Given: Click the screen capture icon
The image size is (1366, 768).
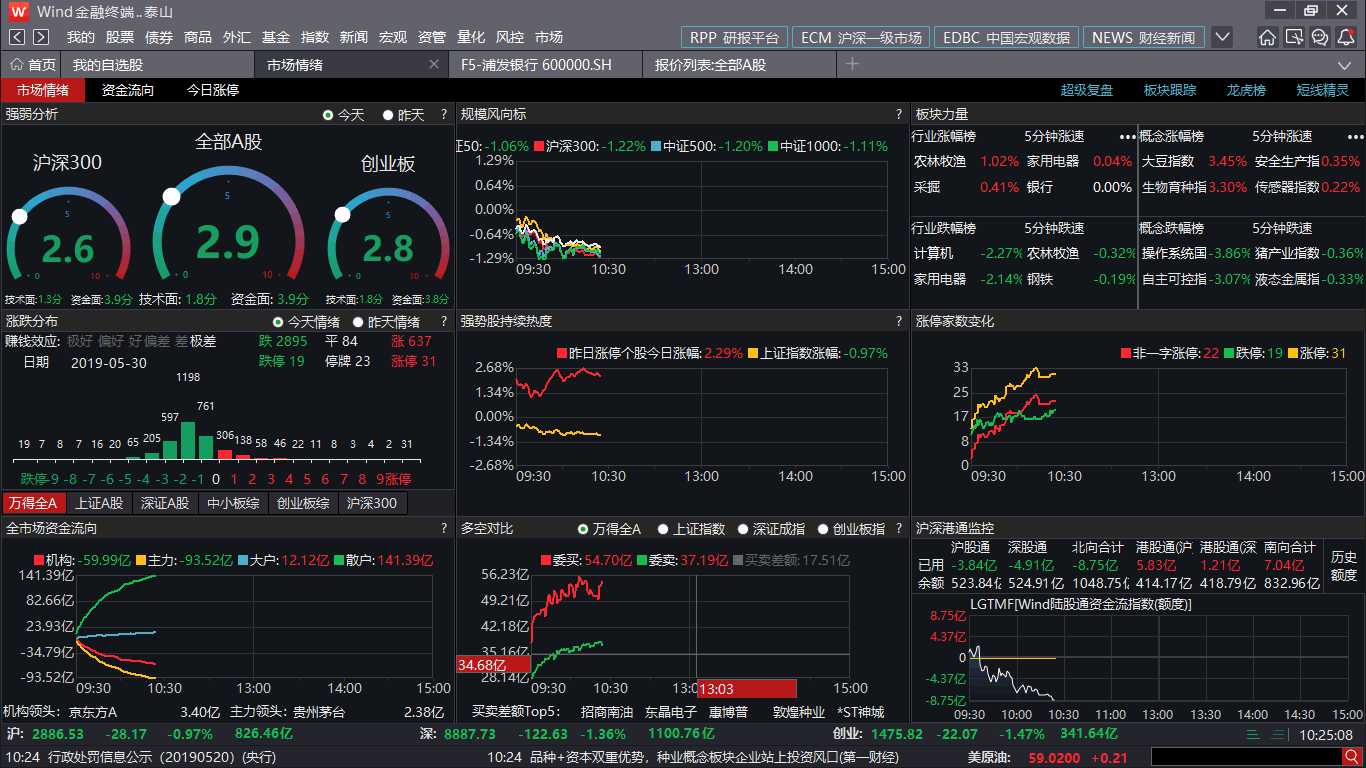Looking at the screenshot, I should (1293, 37).
